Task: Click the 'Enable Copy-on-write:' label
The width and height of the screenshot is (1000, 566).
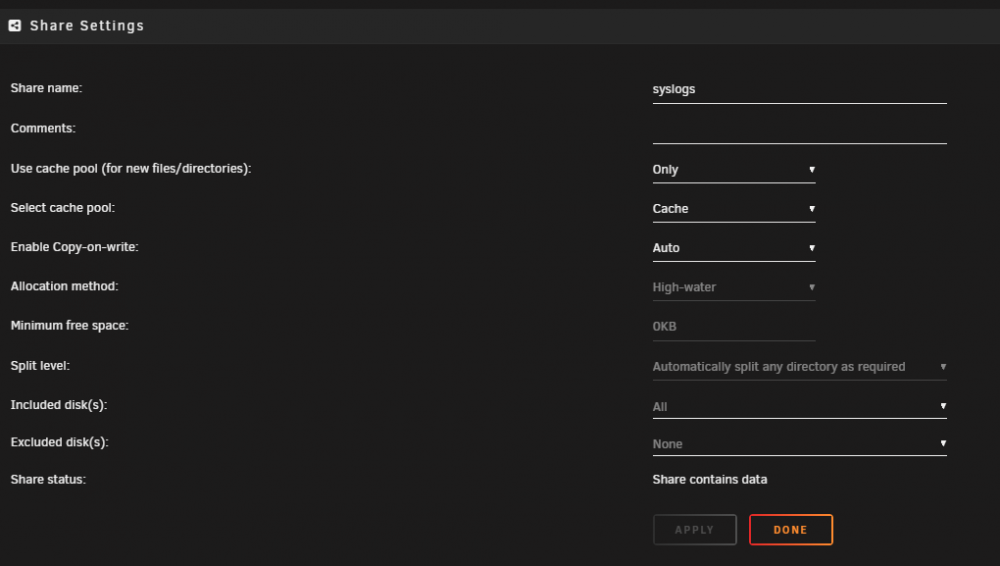Action: point(75,247)
